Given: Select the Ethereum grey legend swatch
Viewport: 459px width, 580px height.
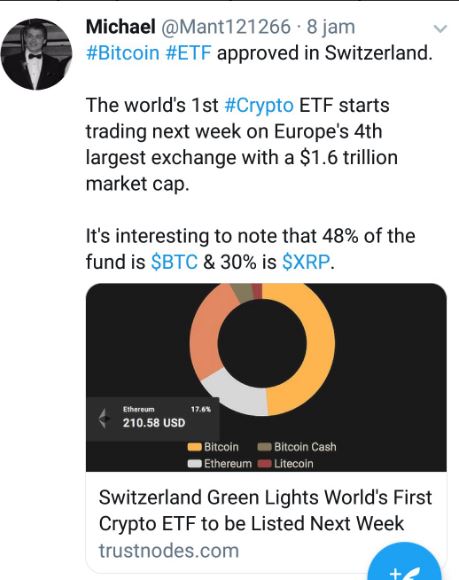Looking at the screenshot, I should [195, 463].
